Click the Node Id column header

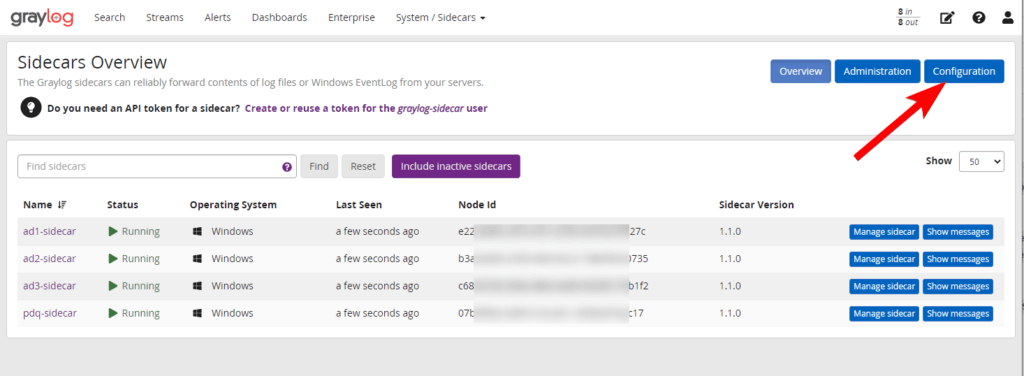477,205
